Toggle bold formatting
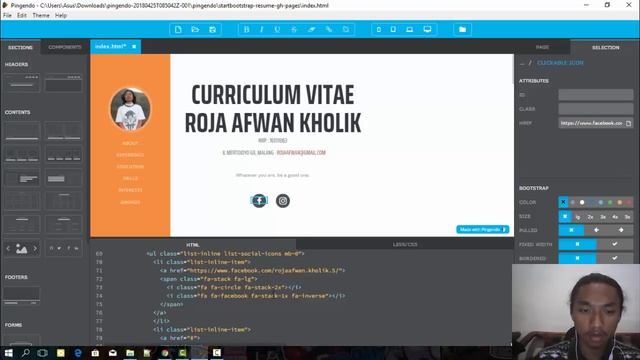Viewport: 640px width, 360px height. tap(246, 29)
